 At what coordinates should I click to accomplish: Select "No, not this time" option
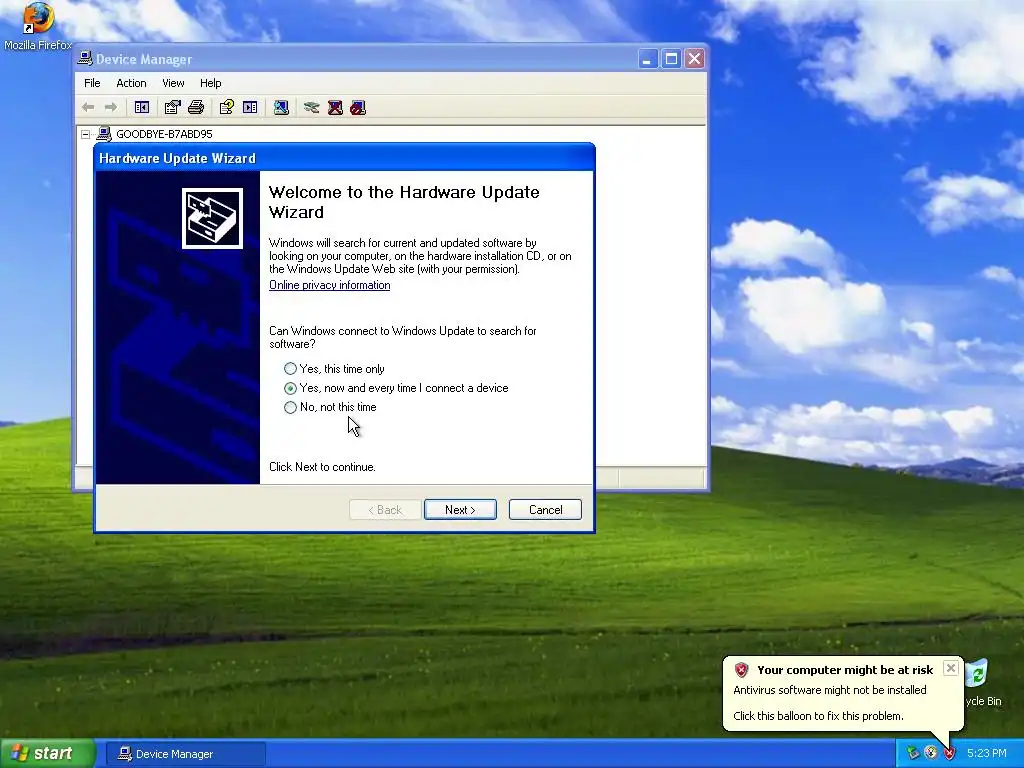pos(330,407)
